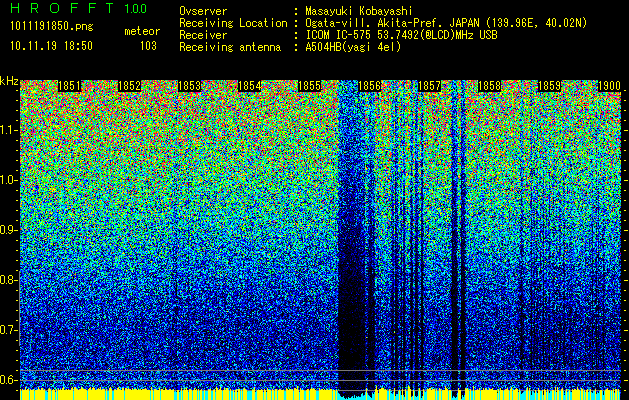This screenshot has height=400, width=629.
Task: Click the 1859 time marker label
Action: point(549,86)
